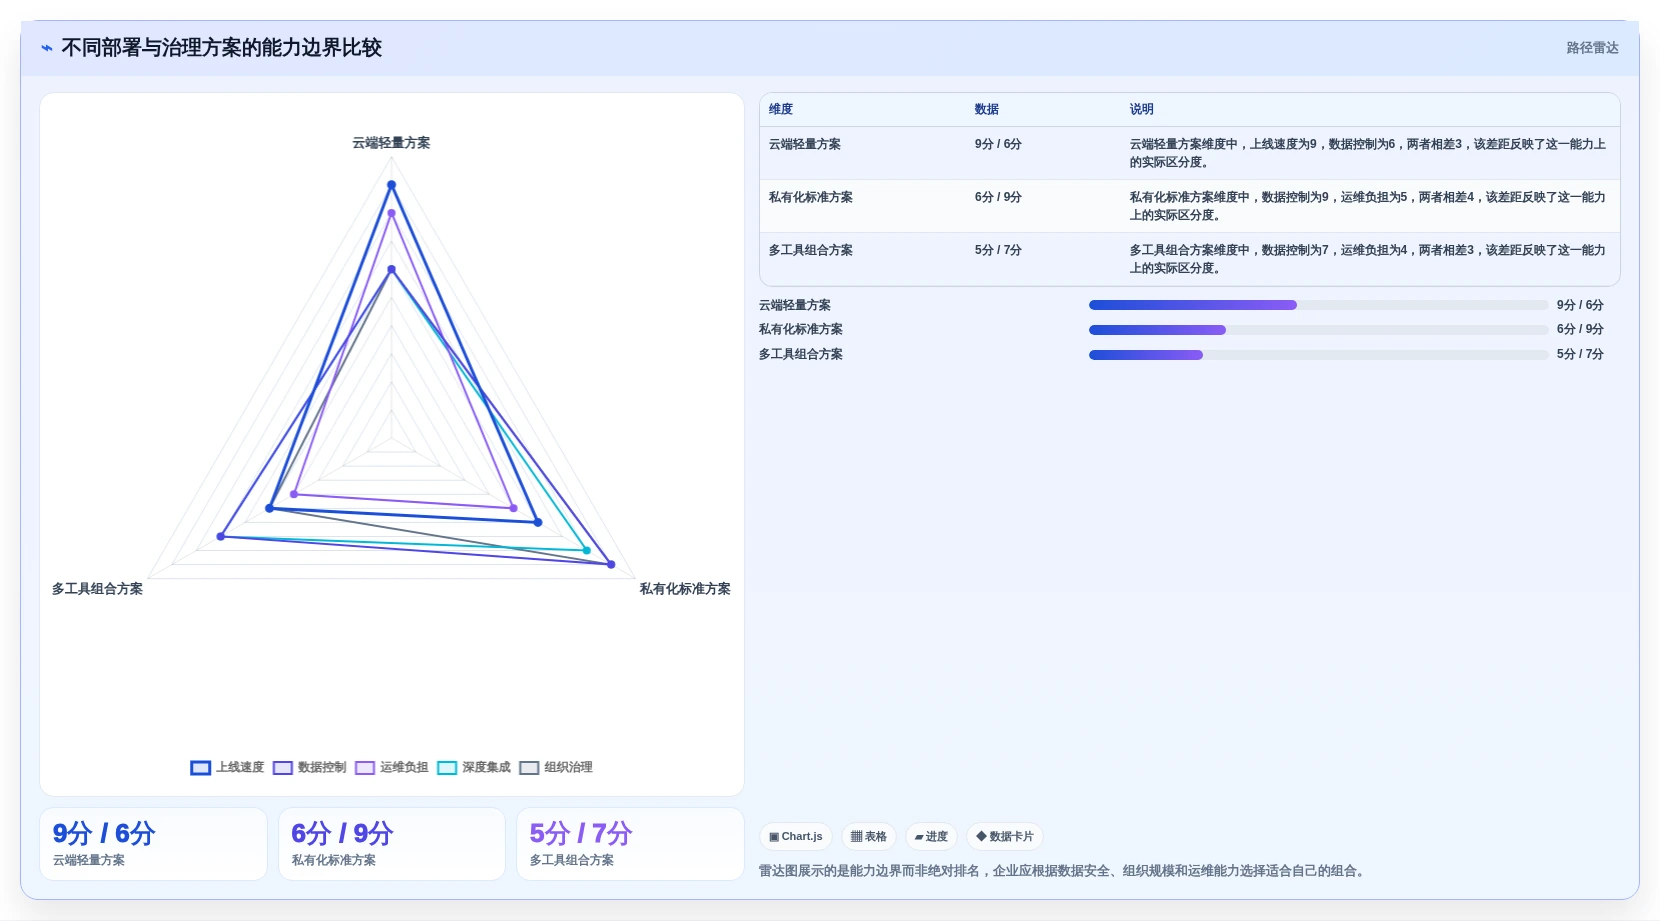This screenshot has height=921, width=1660.
Task: Click the 私有化标准方案 progress bar
Action: point(1318,330)
